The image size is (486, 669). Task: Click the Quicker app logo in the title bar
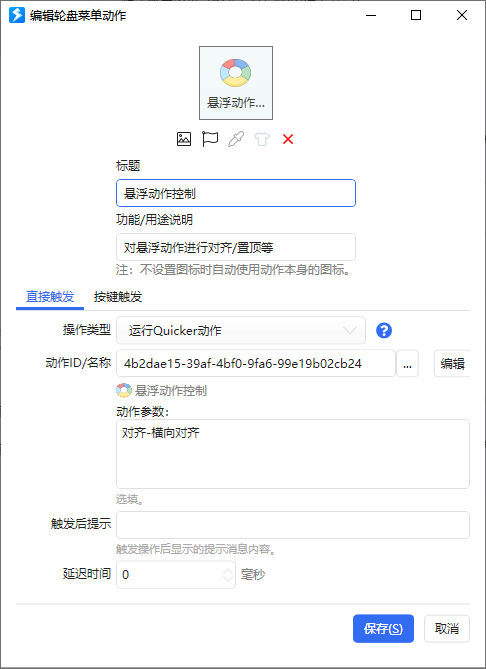point(17,15)
